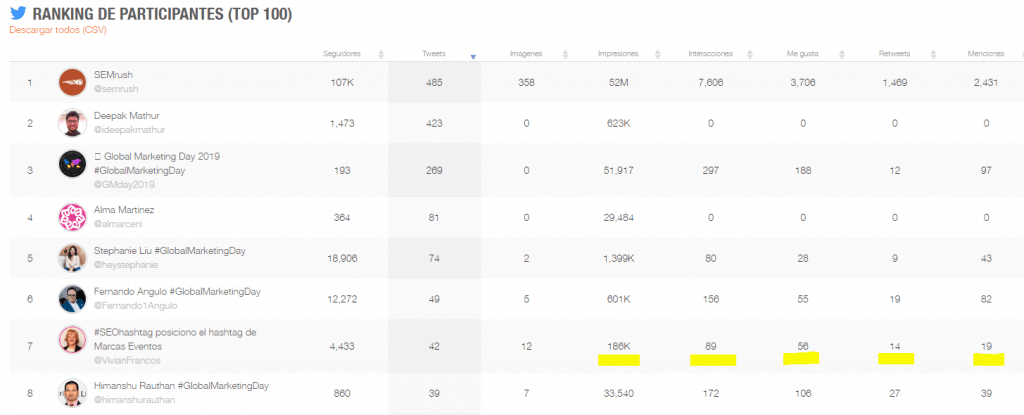Image resolution: width=1024 pixels, height=415 pixels.
Task: Open Deepak Mathur's profile picture
Action: point(72,123)
